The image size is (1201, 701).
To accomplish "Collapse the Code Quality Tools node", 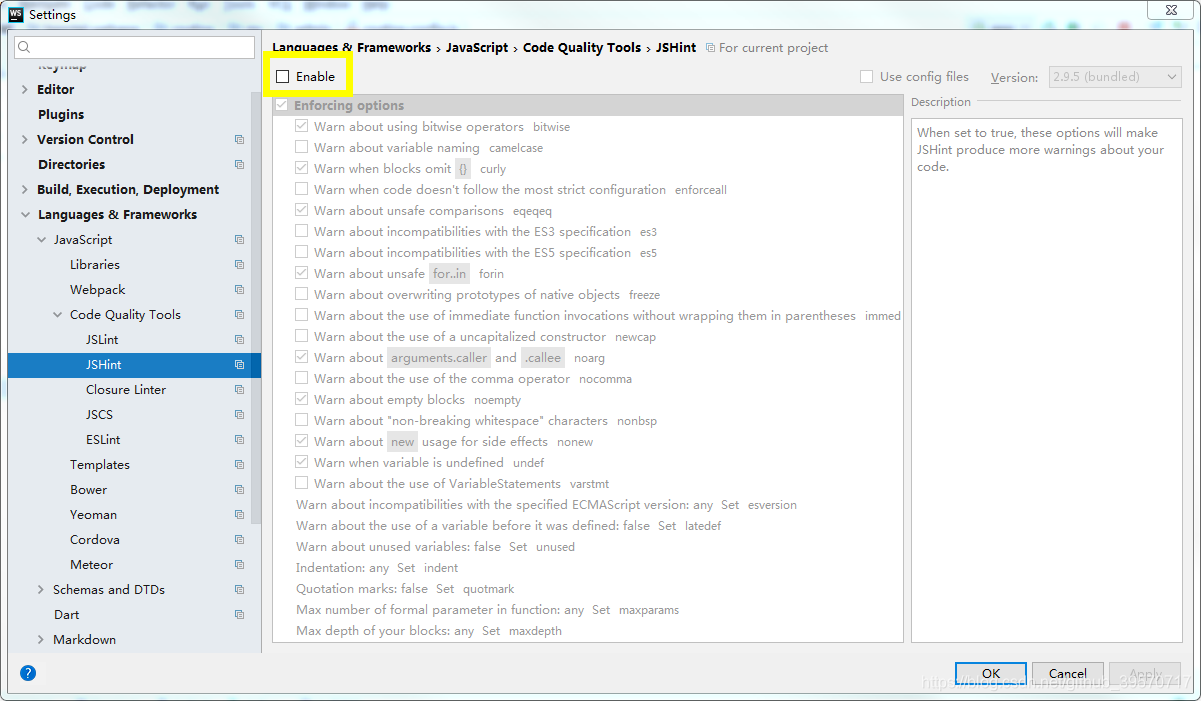I will pos(57,315).
